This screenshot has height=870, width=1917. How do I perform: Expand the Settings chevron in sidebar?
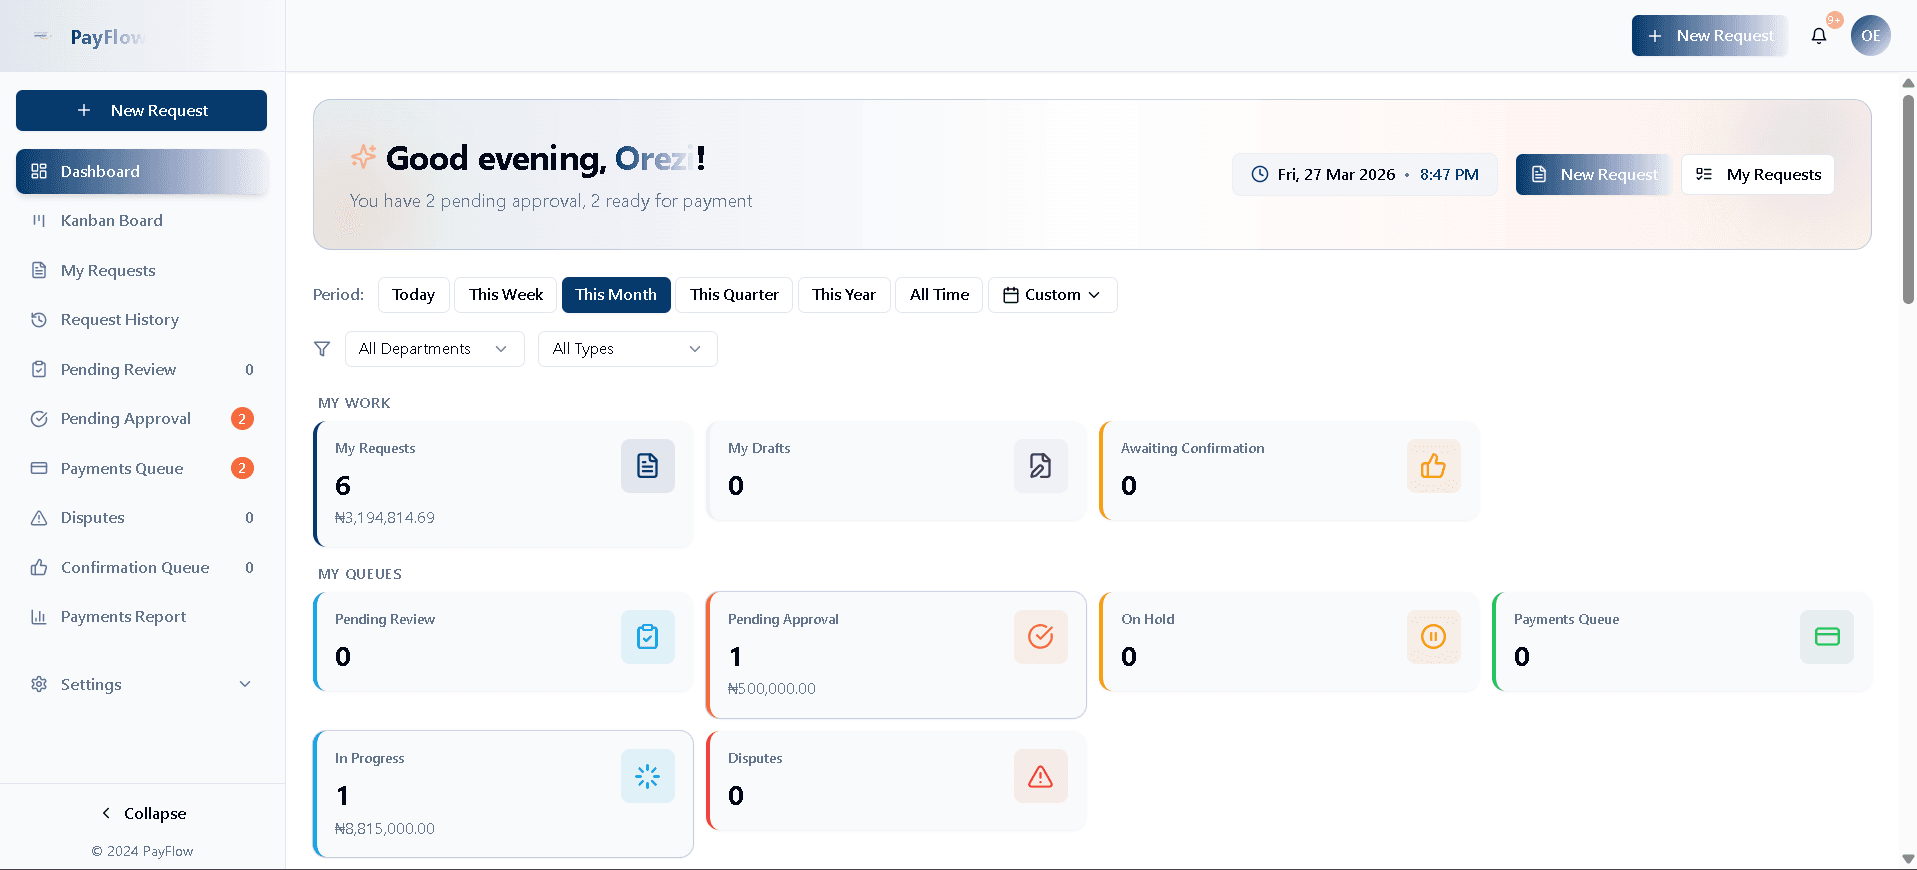pos(245,684)
